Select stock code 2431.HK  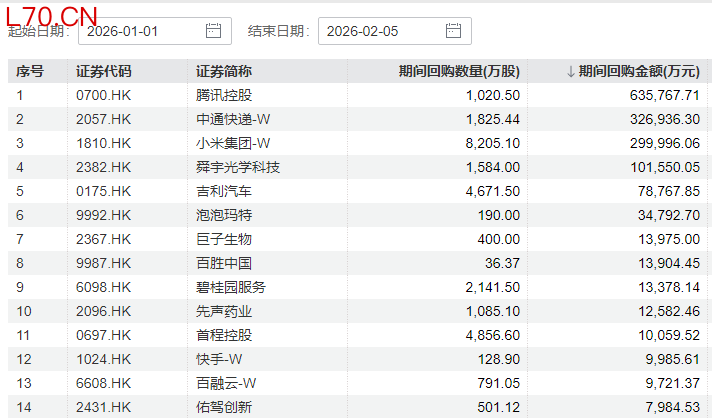click(x=104, y=408)
